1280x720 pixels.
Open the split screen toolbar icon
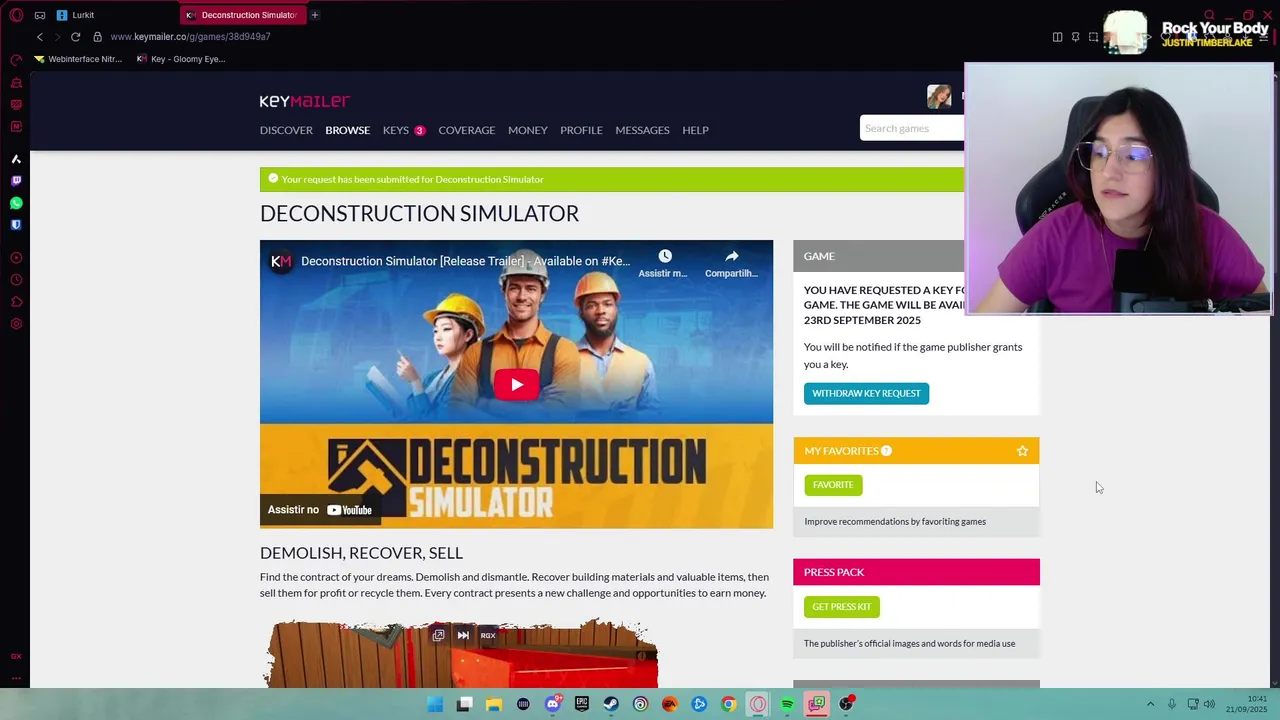[1057, 37]
